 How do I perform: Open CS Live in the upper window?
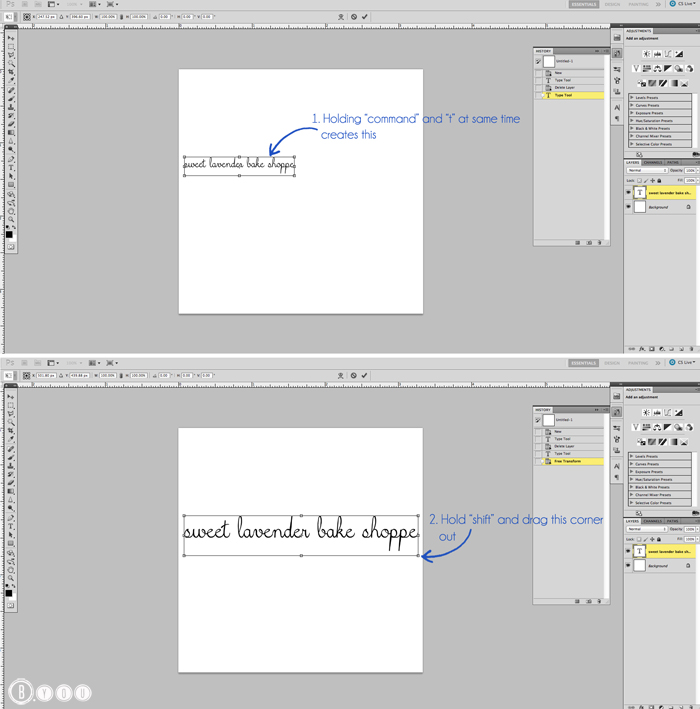683,4
